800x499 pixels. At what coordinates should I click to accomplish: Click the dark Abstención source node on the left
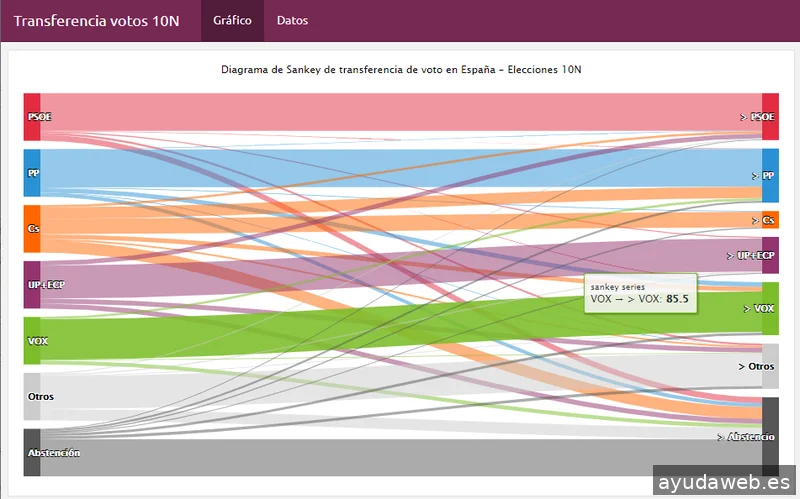point(32,452)
